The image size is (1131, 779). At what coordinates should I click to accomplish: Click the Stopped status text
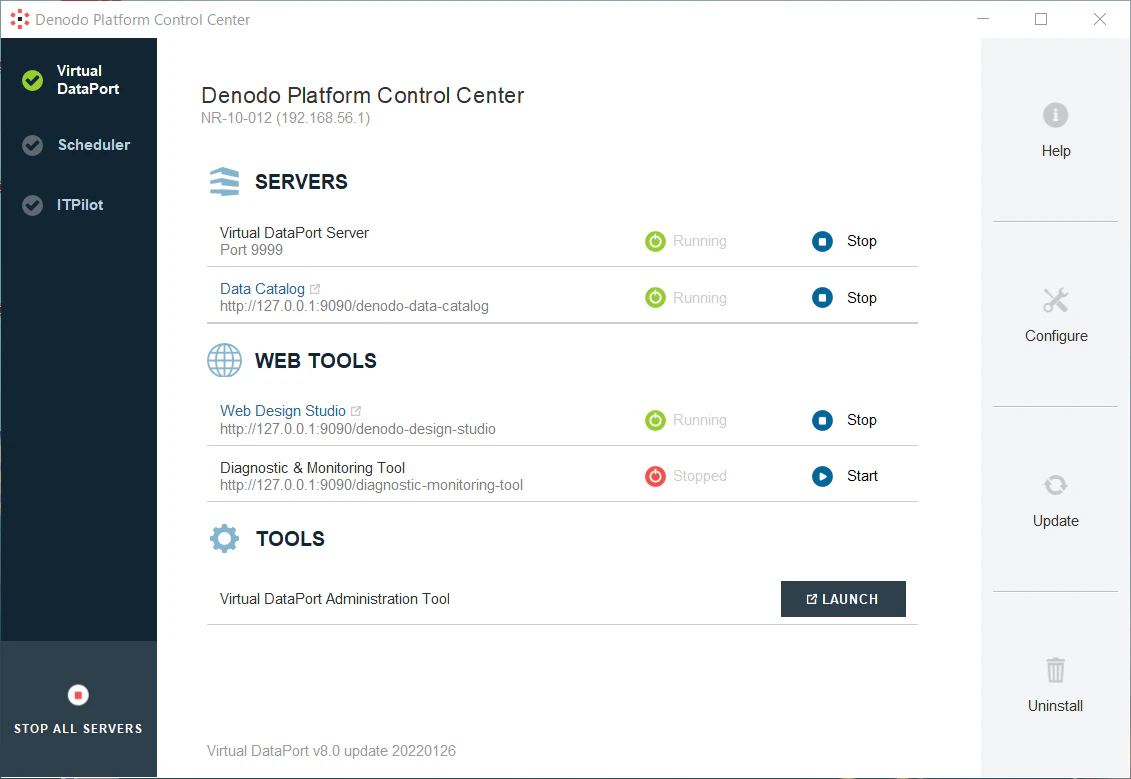coord(700,476)
